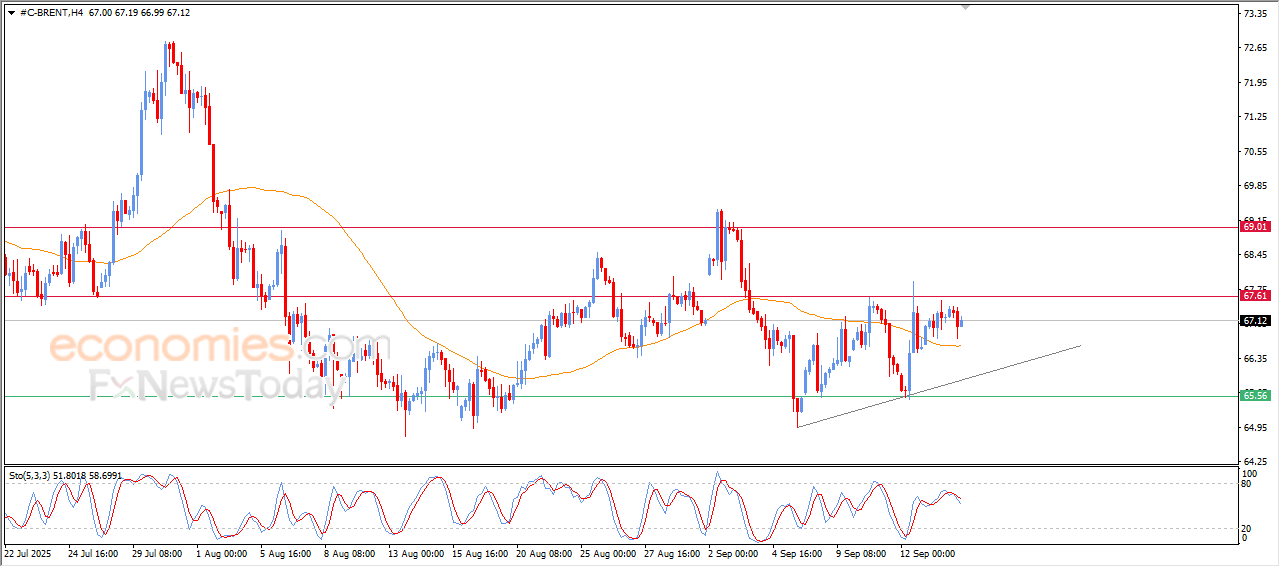The height and width of the screenshot is (567, 1280).
Task: Select the red 67.61 price label
Action: click(1255, 296)
